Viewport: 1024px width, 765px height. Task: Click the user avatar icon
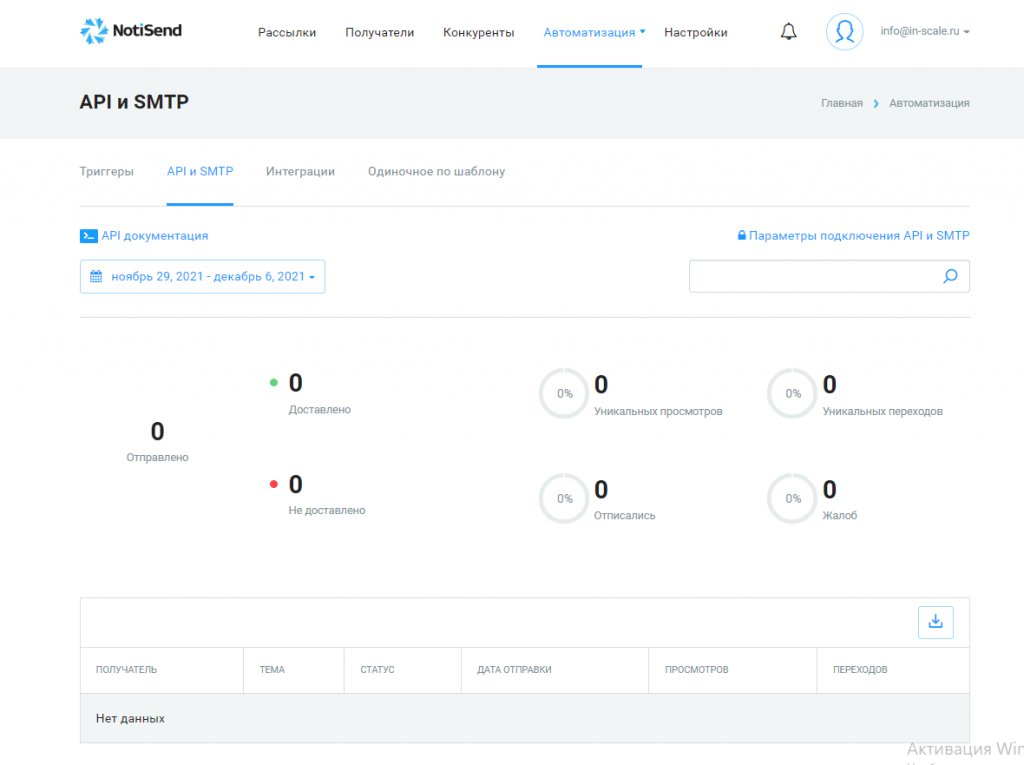(x=844, y=31)
